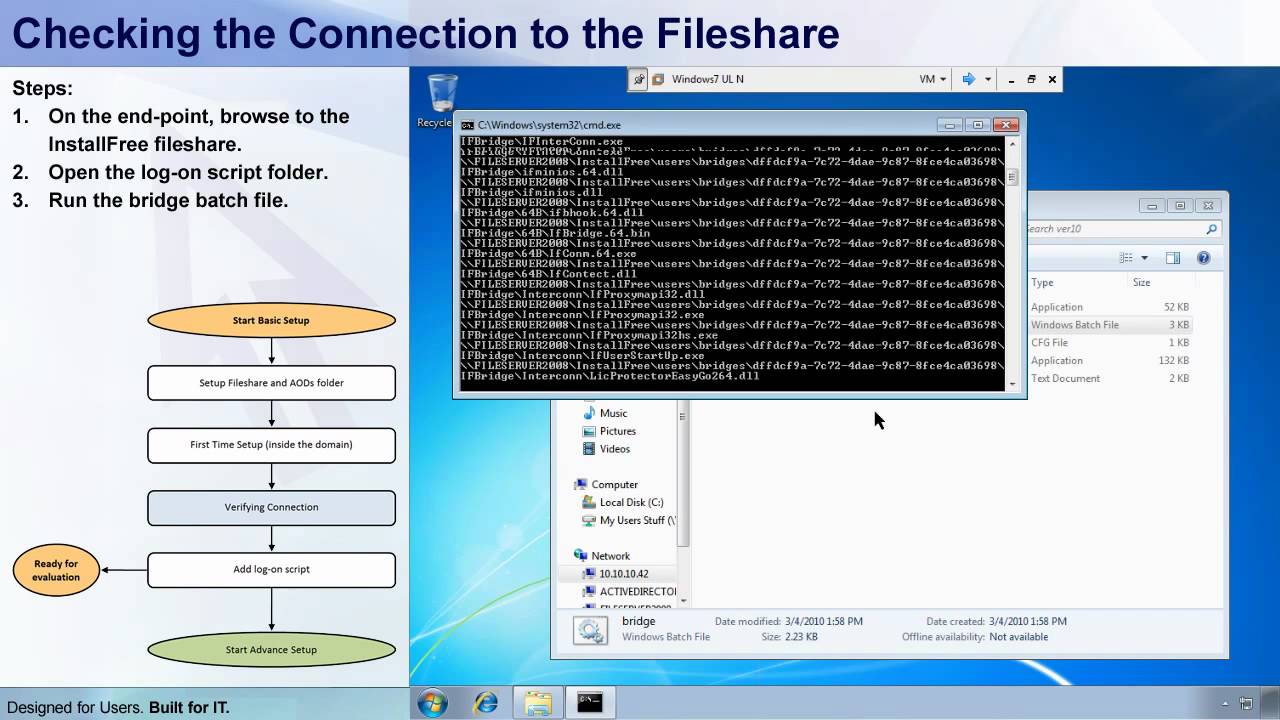Select the 132 KB Application row
The height and width of the screenshot is (720, 1280).
click(1110, 361)
